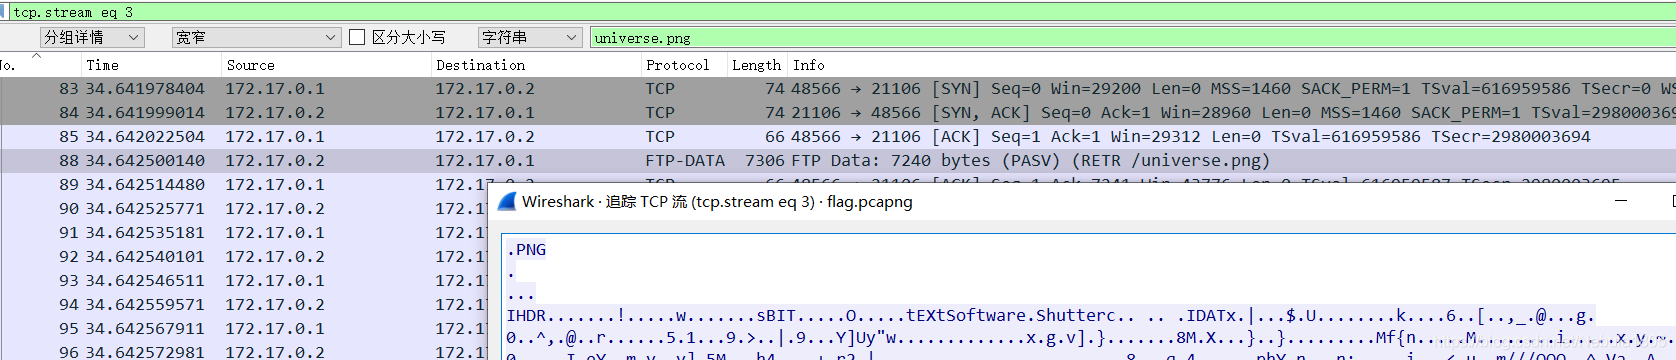The width and height of the screenshot is (1676, 360).
Task: Select packet 84 SYN, ACK row
Action: [838, 113]
